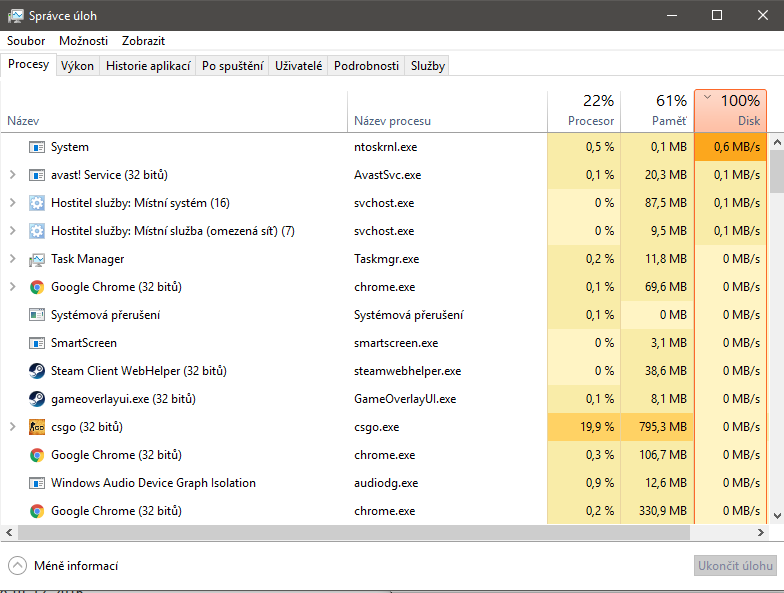
Task: Click the vertical scrollbar down arrow
Action: point(776,515)
